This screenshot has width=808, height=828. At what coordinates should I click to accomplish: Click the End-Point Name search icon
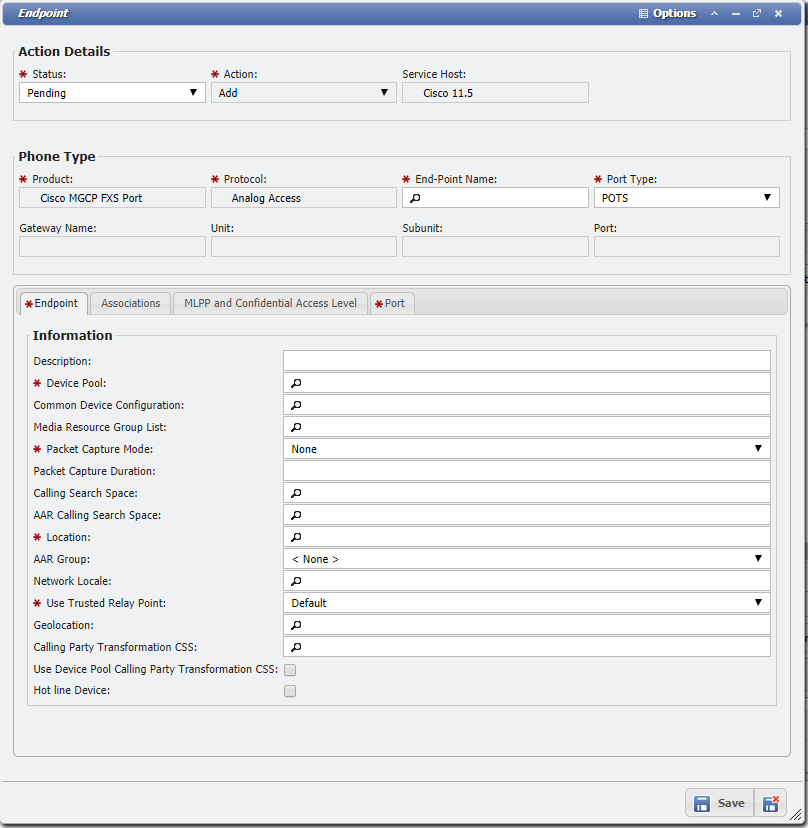pos(415,198)
